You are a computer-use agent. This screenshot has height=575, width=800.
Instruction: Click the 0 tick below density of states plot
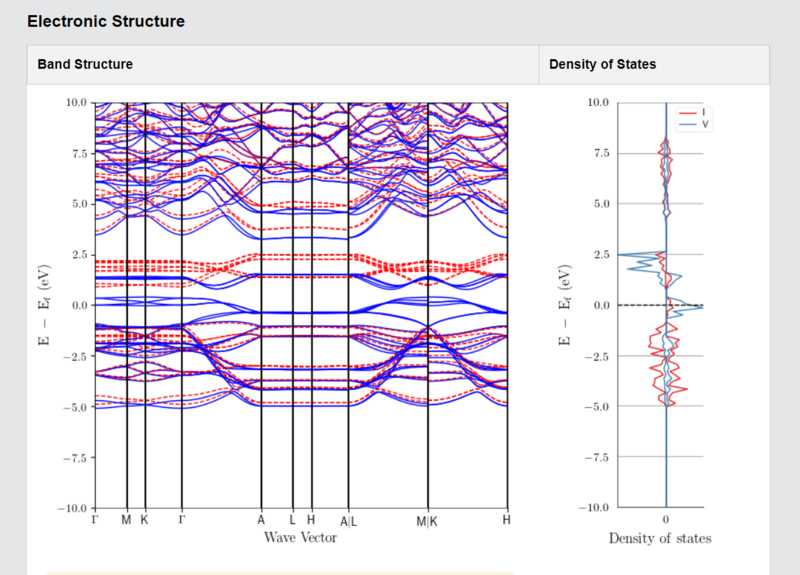pos(666,520)
